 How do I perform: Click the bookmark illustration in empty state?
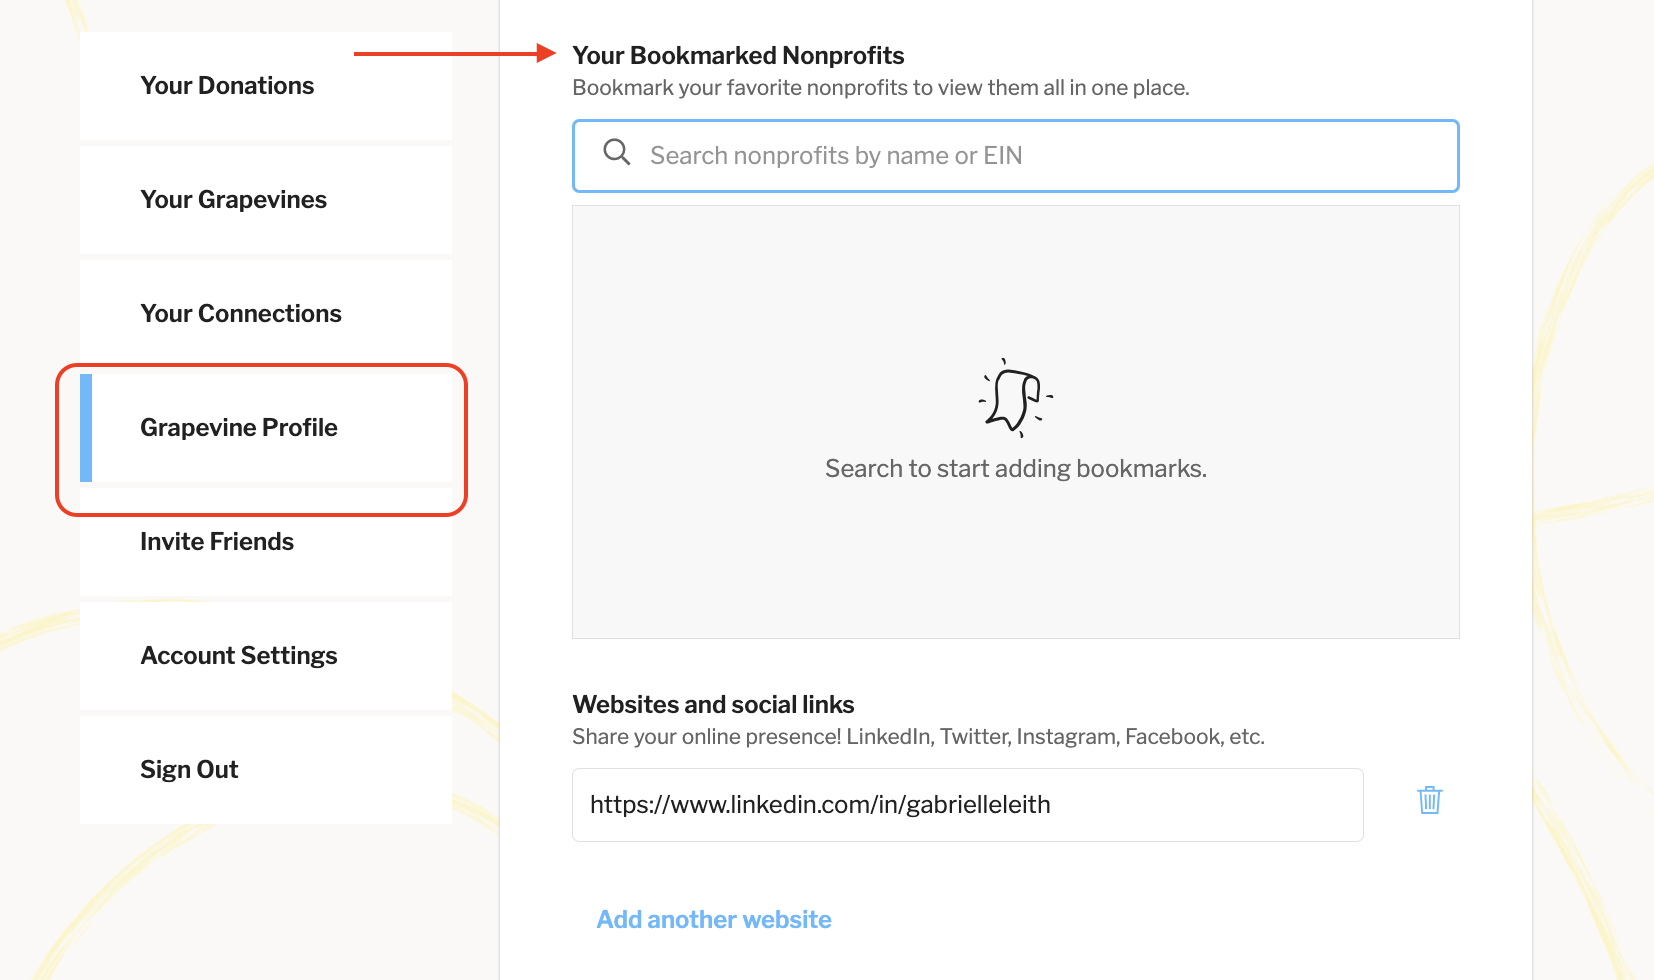click(x=1015, y=398)
